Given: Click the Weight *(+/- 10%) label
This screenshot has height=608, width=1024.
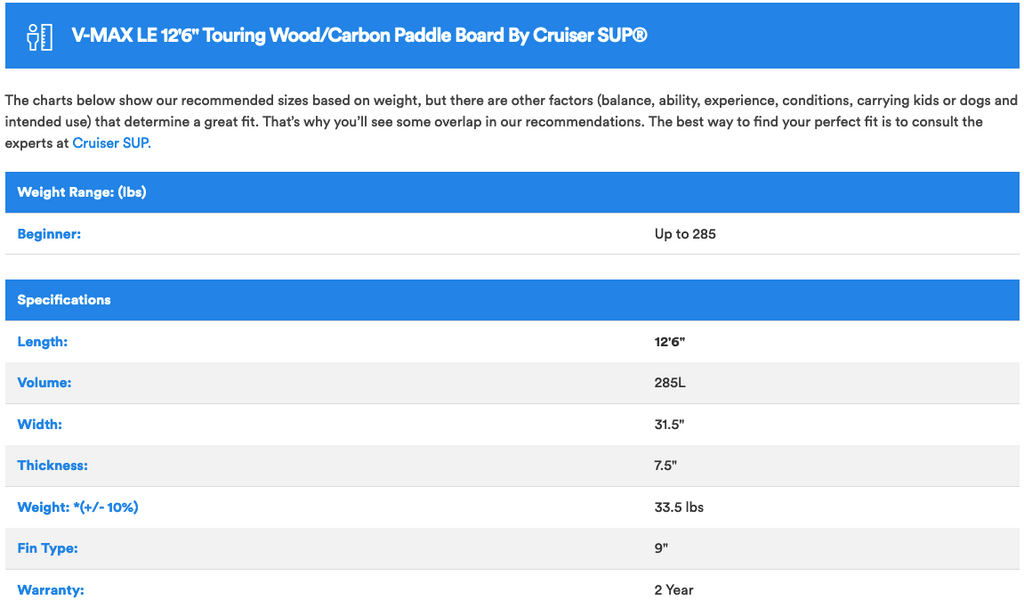Looking at the screenshot, I should coord(78,507).
